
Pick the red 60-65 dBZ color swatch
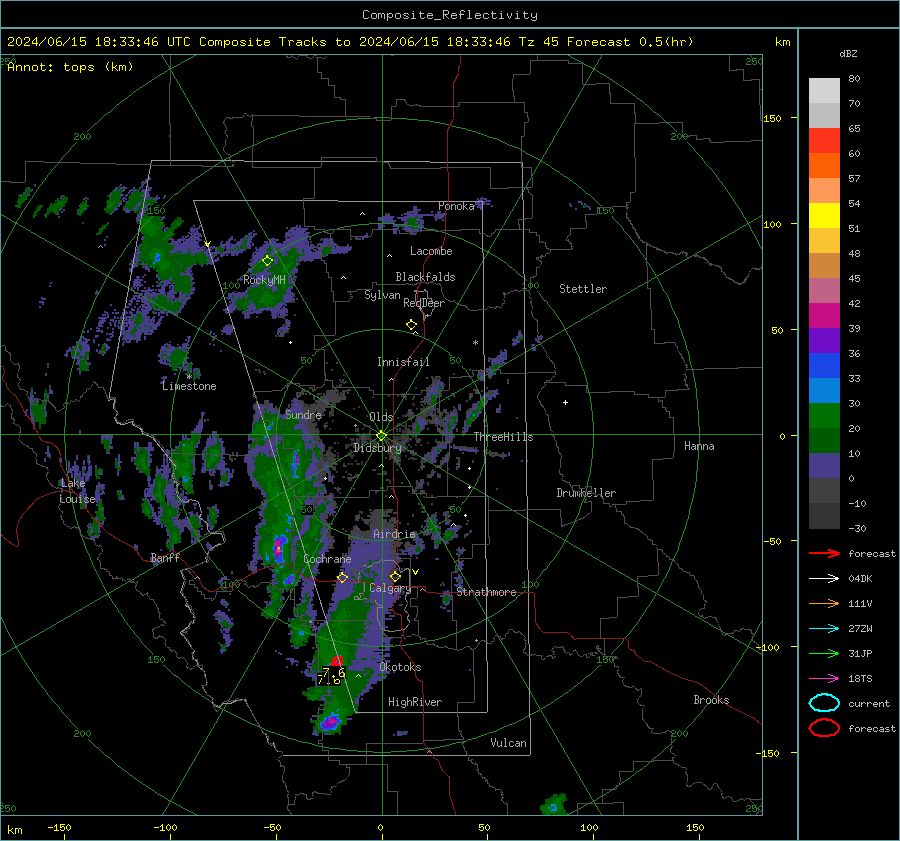click(x=824, y=141)
